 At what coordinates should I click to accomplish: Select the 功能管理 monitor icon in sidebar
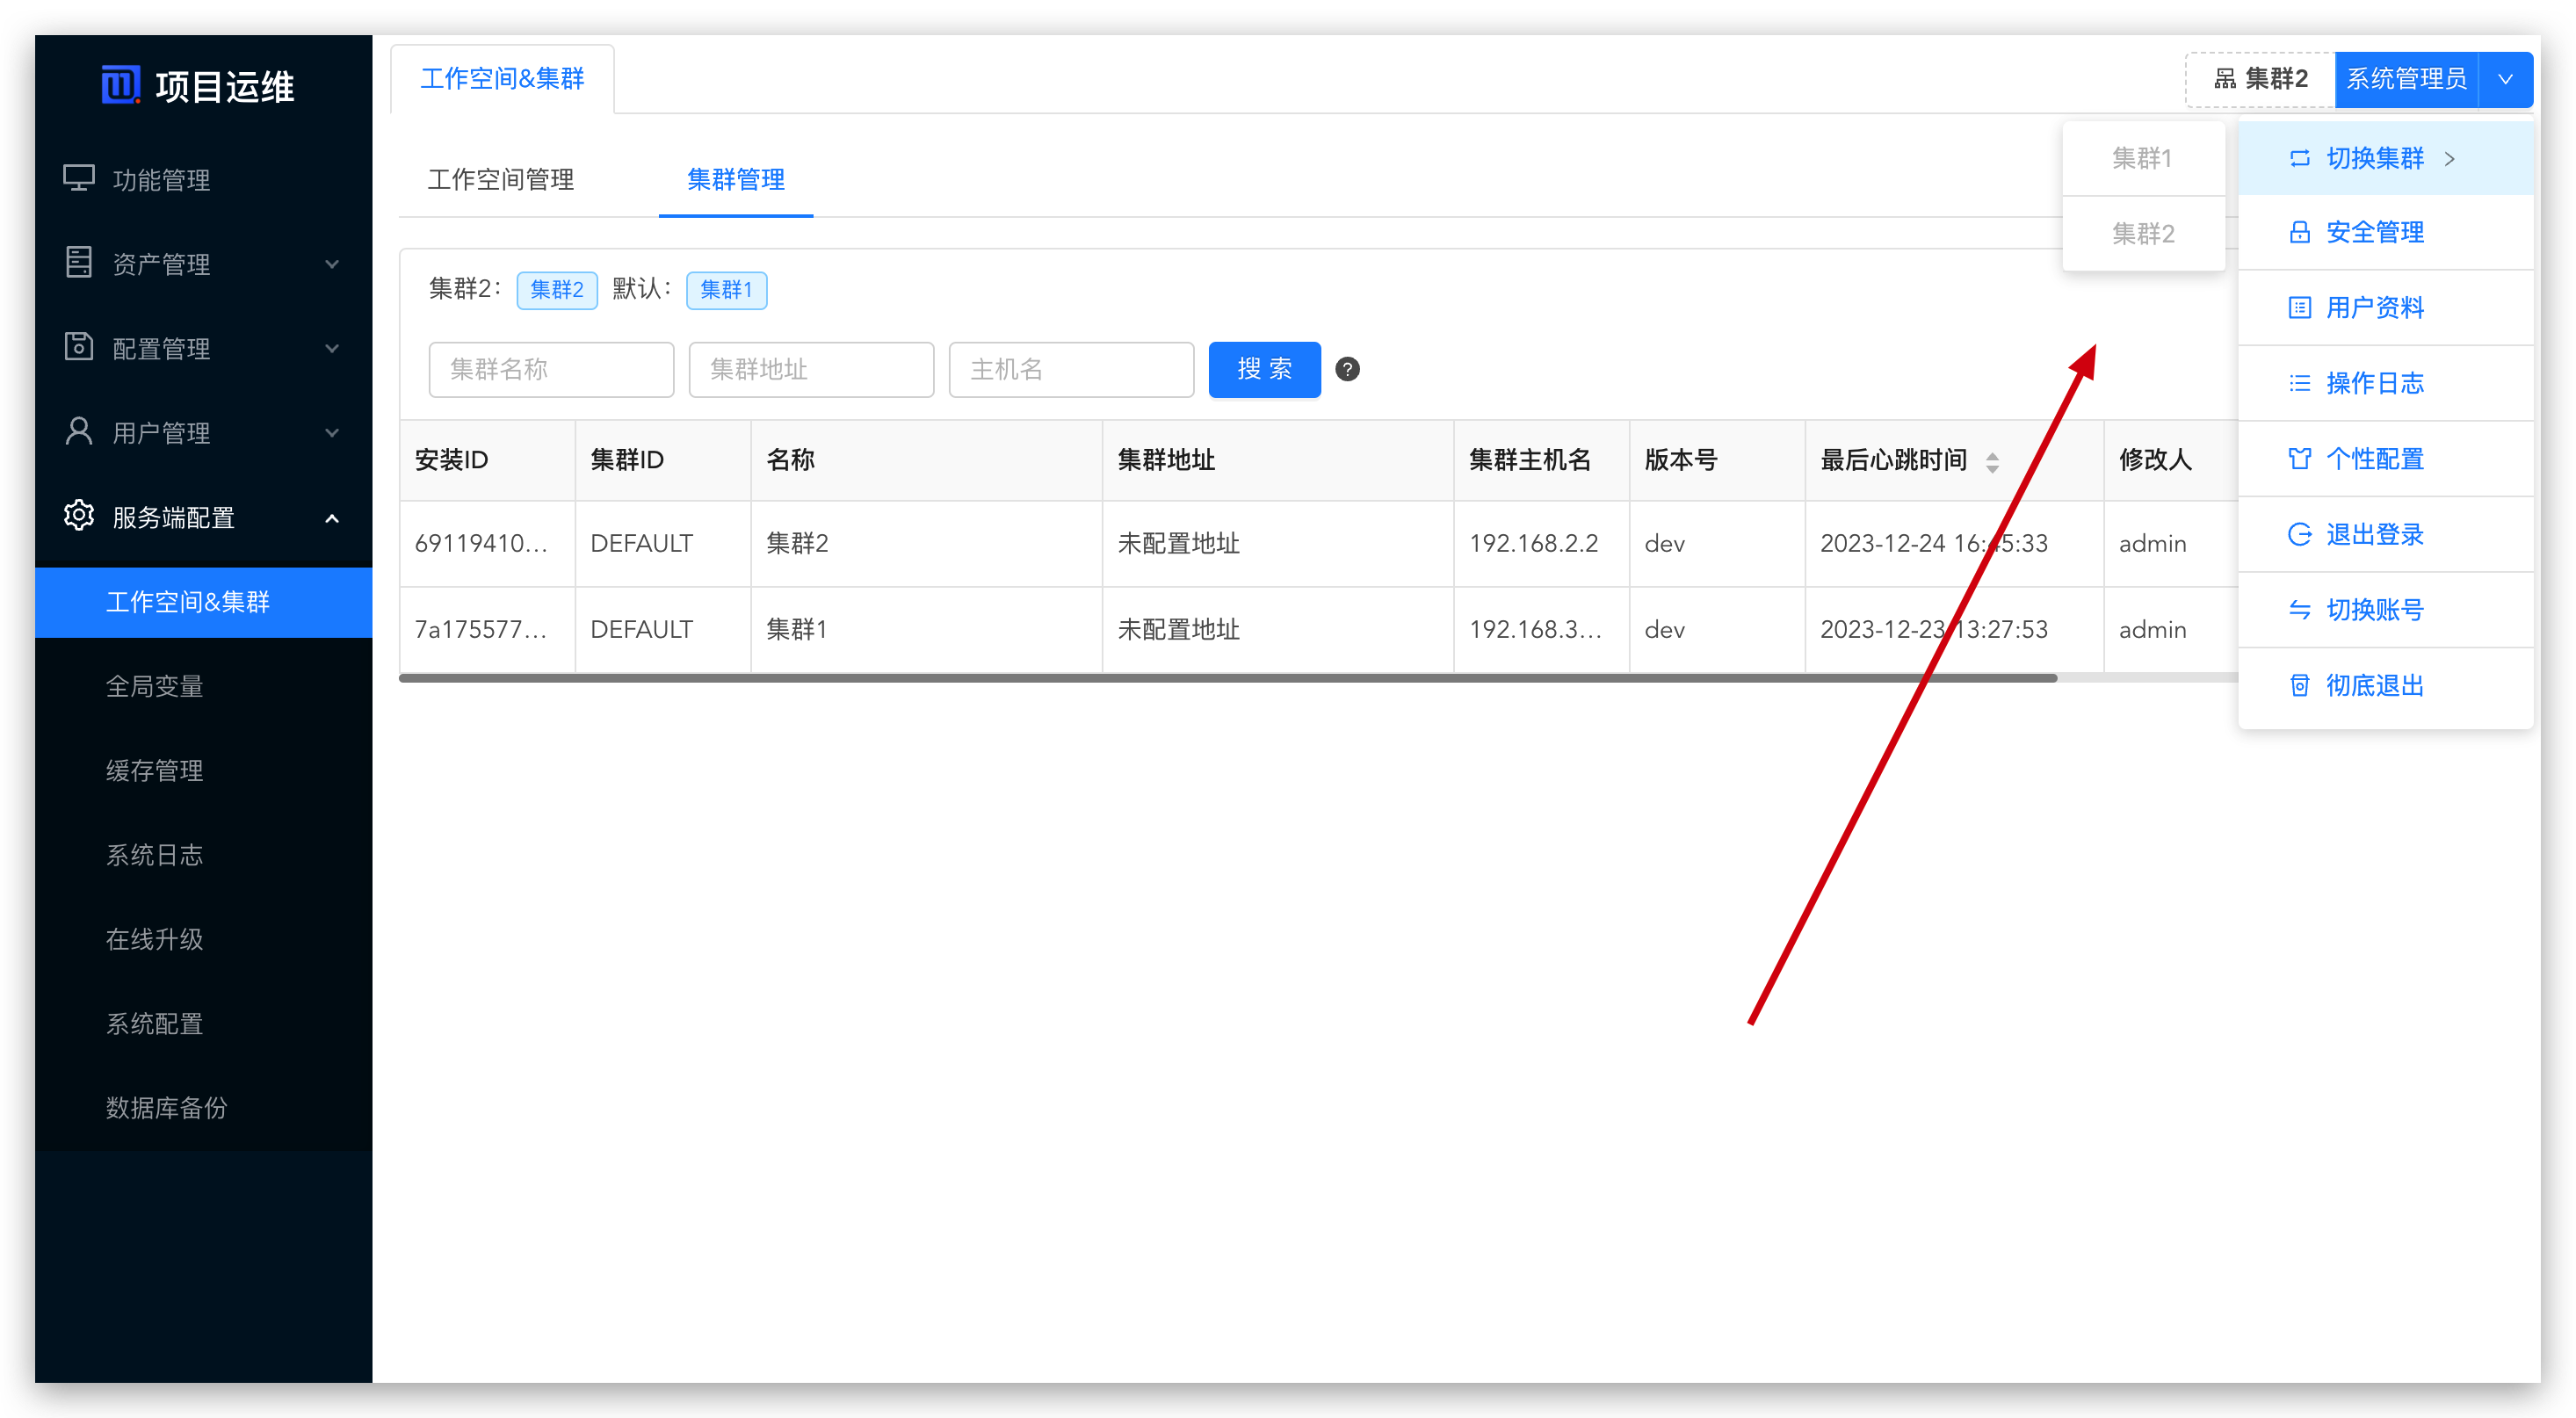pos(79,179)
